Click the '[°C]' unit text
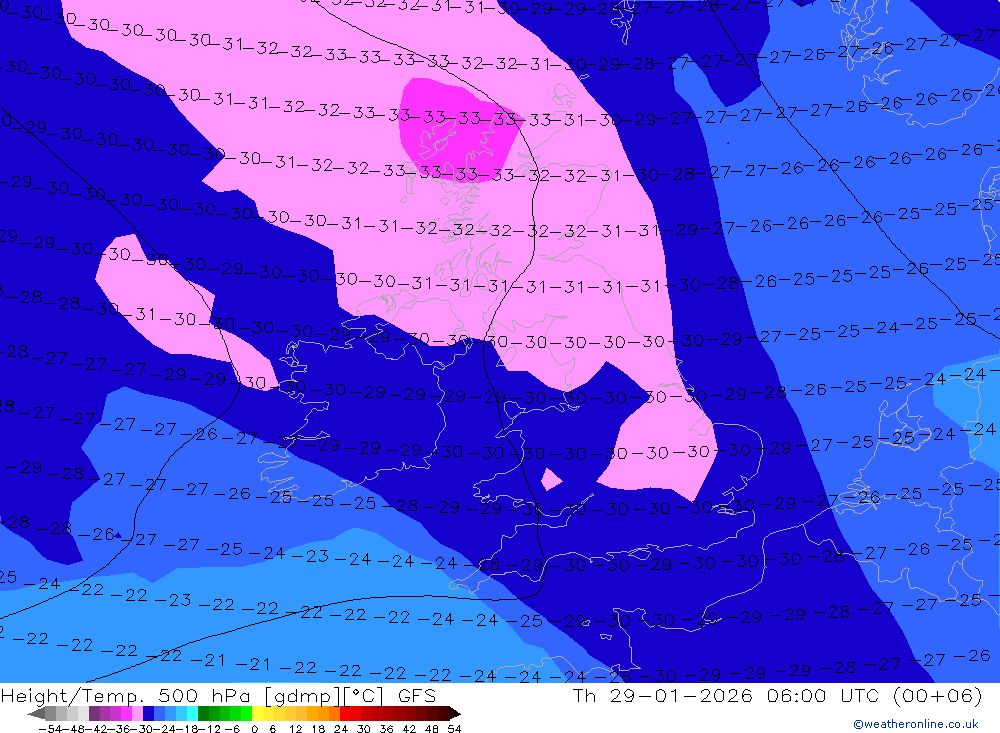Screen dimensions: 1000x733 [365, 696]
